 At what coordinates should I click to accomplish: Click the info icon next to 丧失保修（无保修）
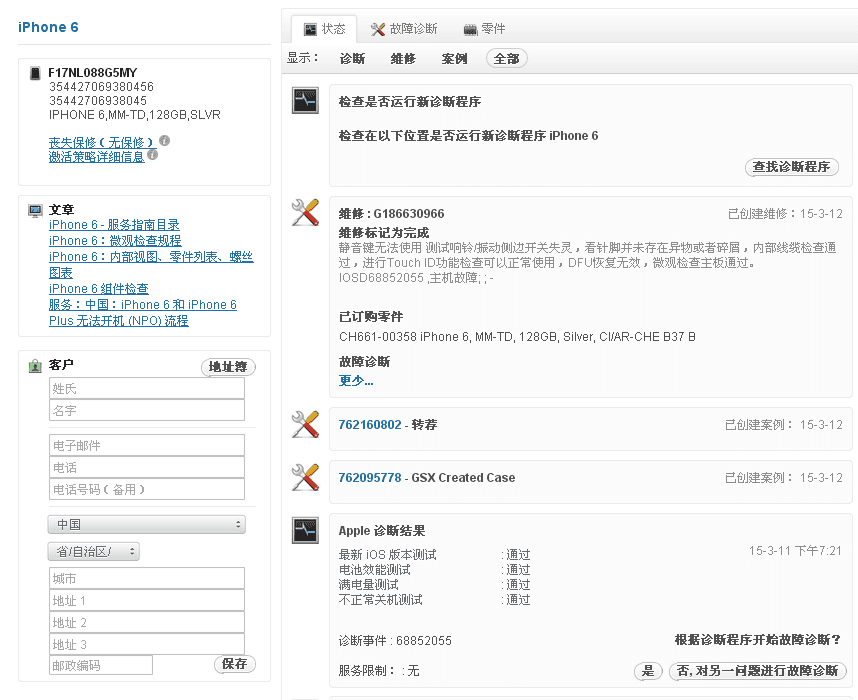tap(164, 141)
